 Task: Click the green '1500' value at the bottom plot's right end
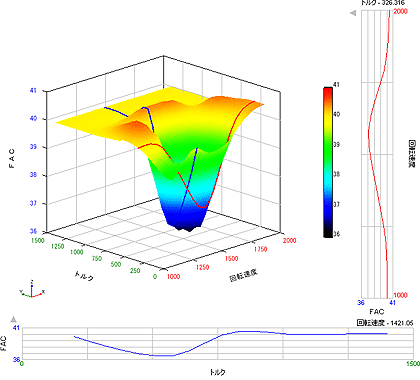pyautogui.click(x=413, y=364)
